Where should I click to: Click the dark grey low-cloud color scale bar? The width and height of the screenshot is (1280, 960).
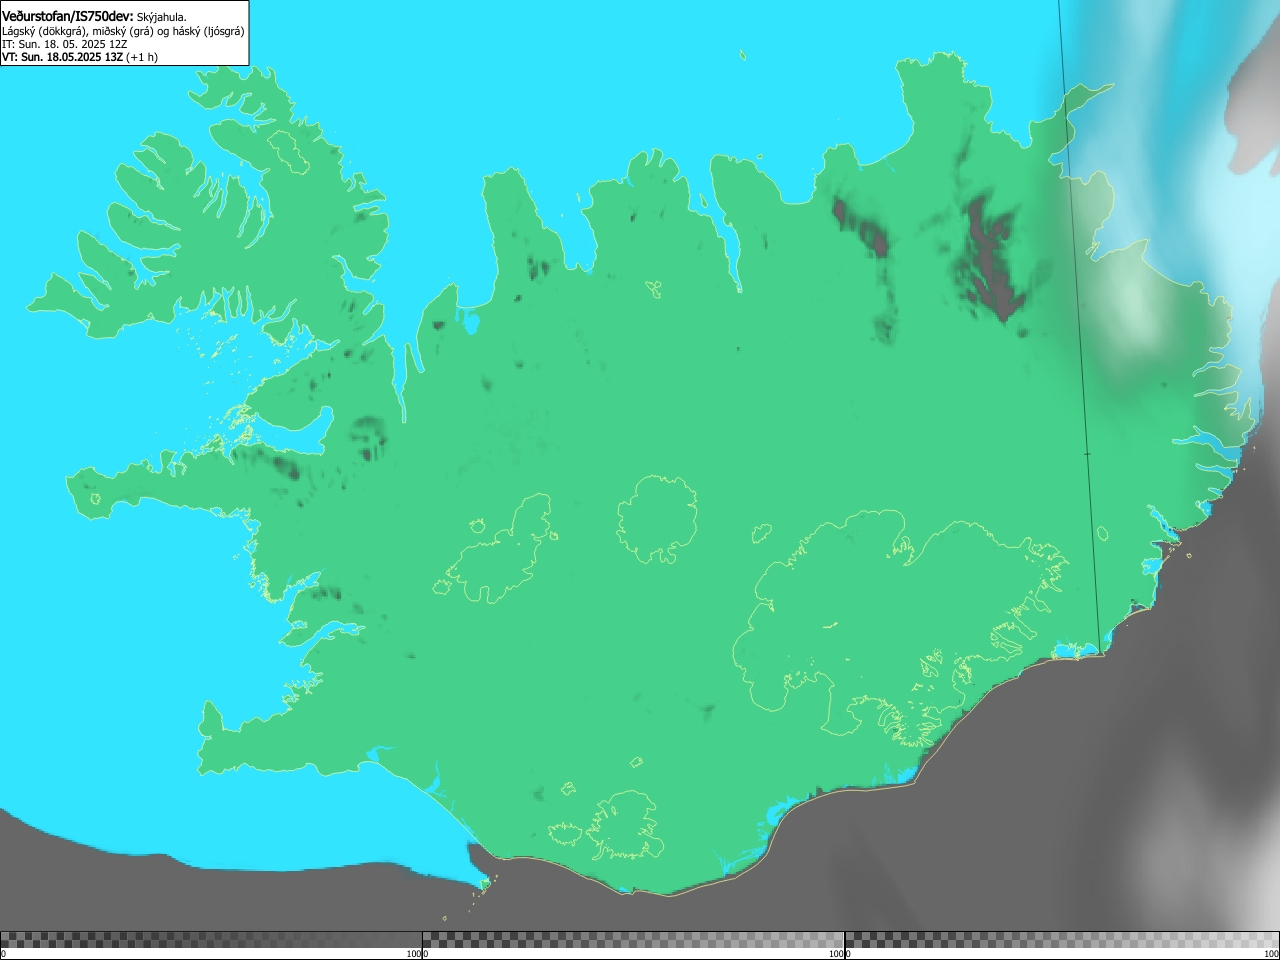[x=211, y=940]
